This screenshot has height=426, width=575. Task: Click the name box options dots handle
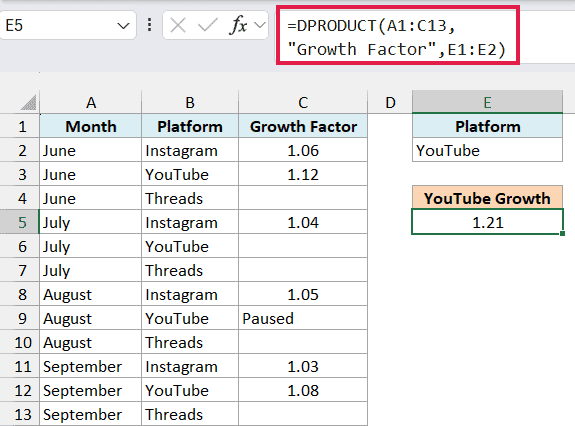pyautogui.click(x=149, y=25)
